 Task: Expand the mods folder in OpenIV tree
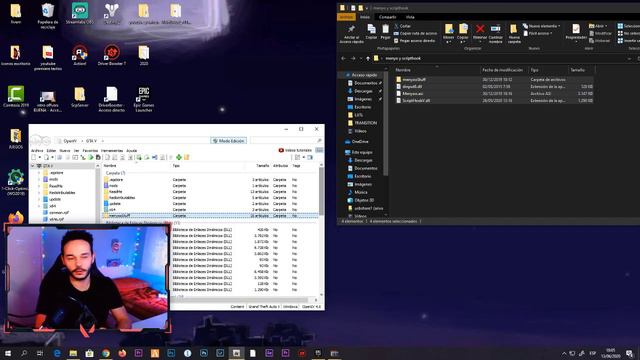click(40, 179)
